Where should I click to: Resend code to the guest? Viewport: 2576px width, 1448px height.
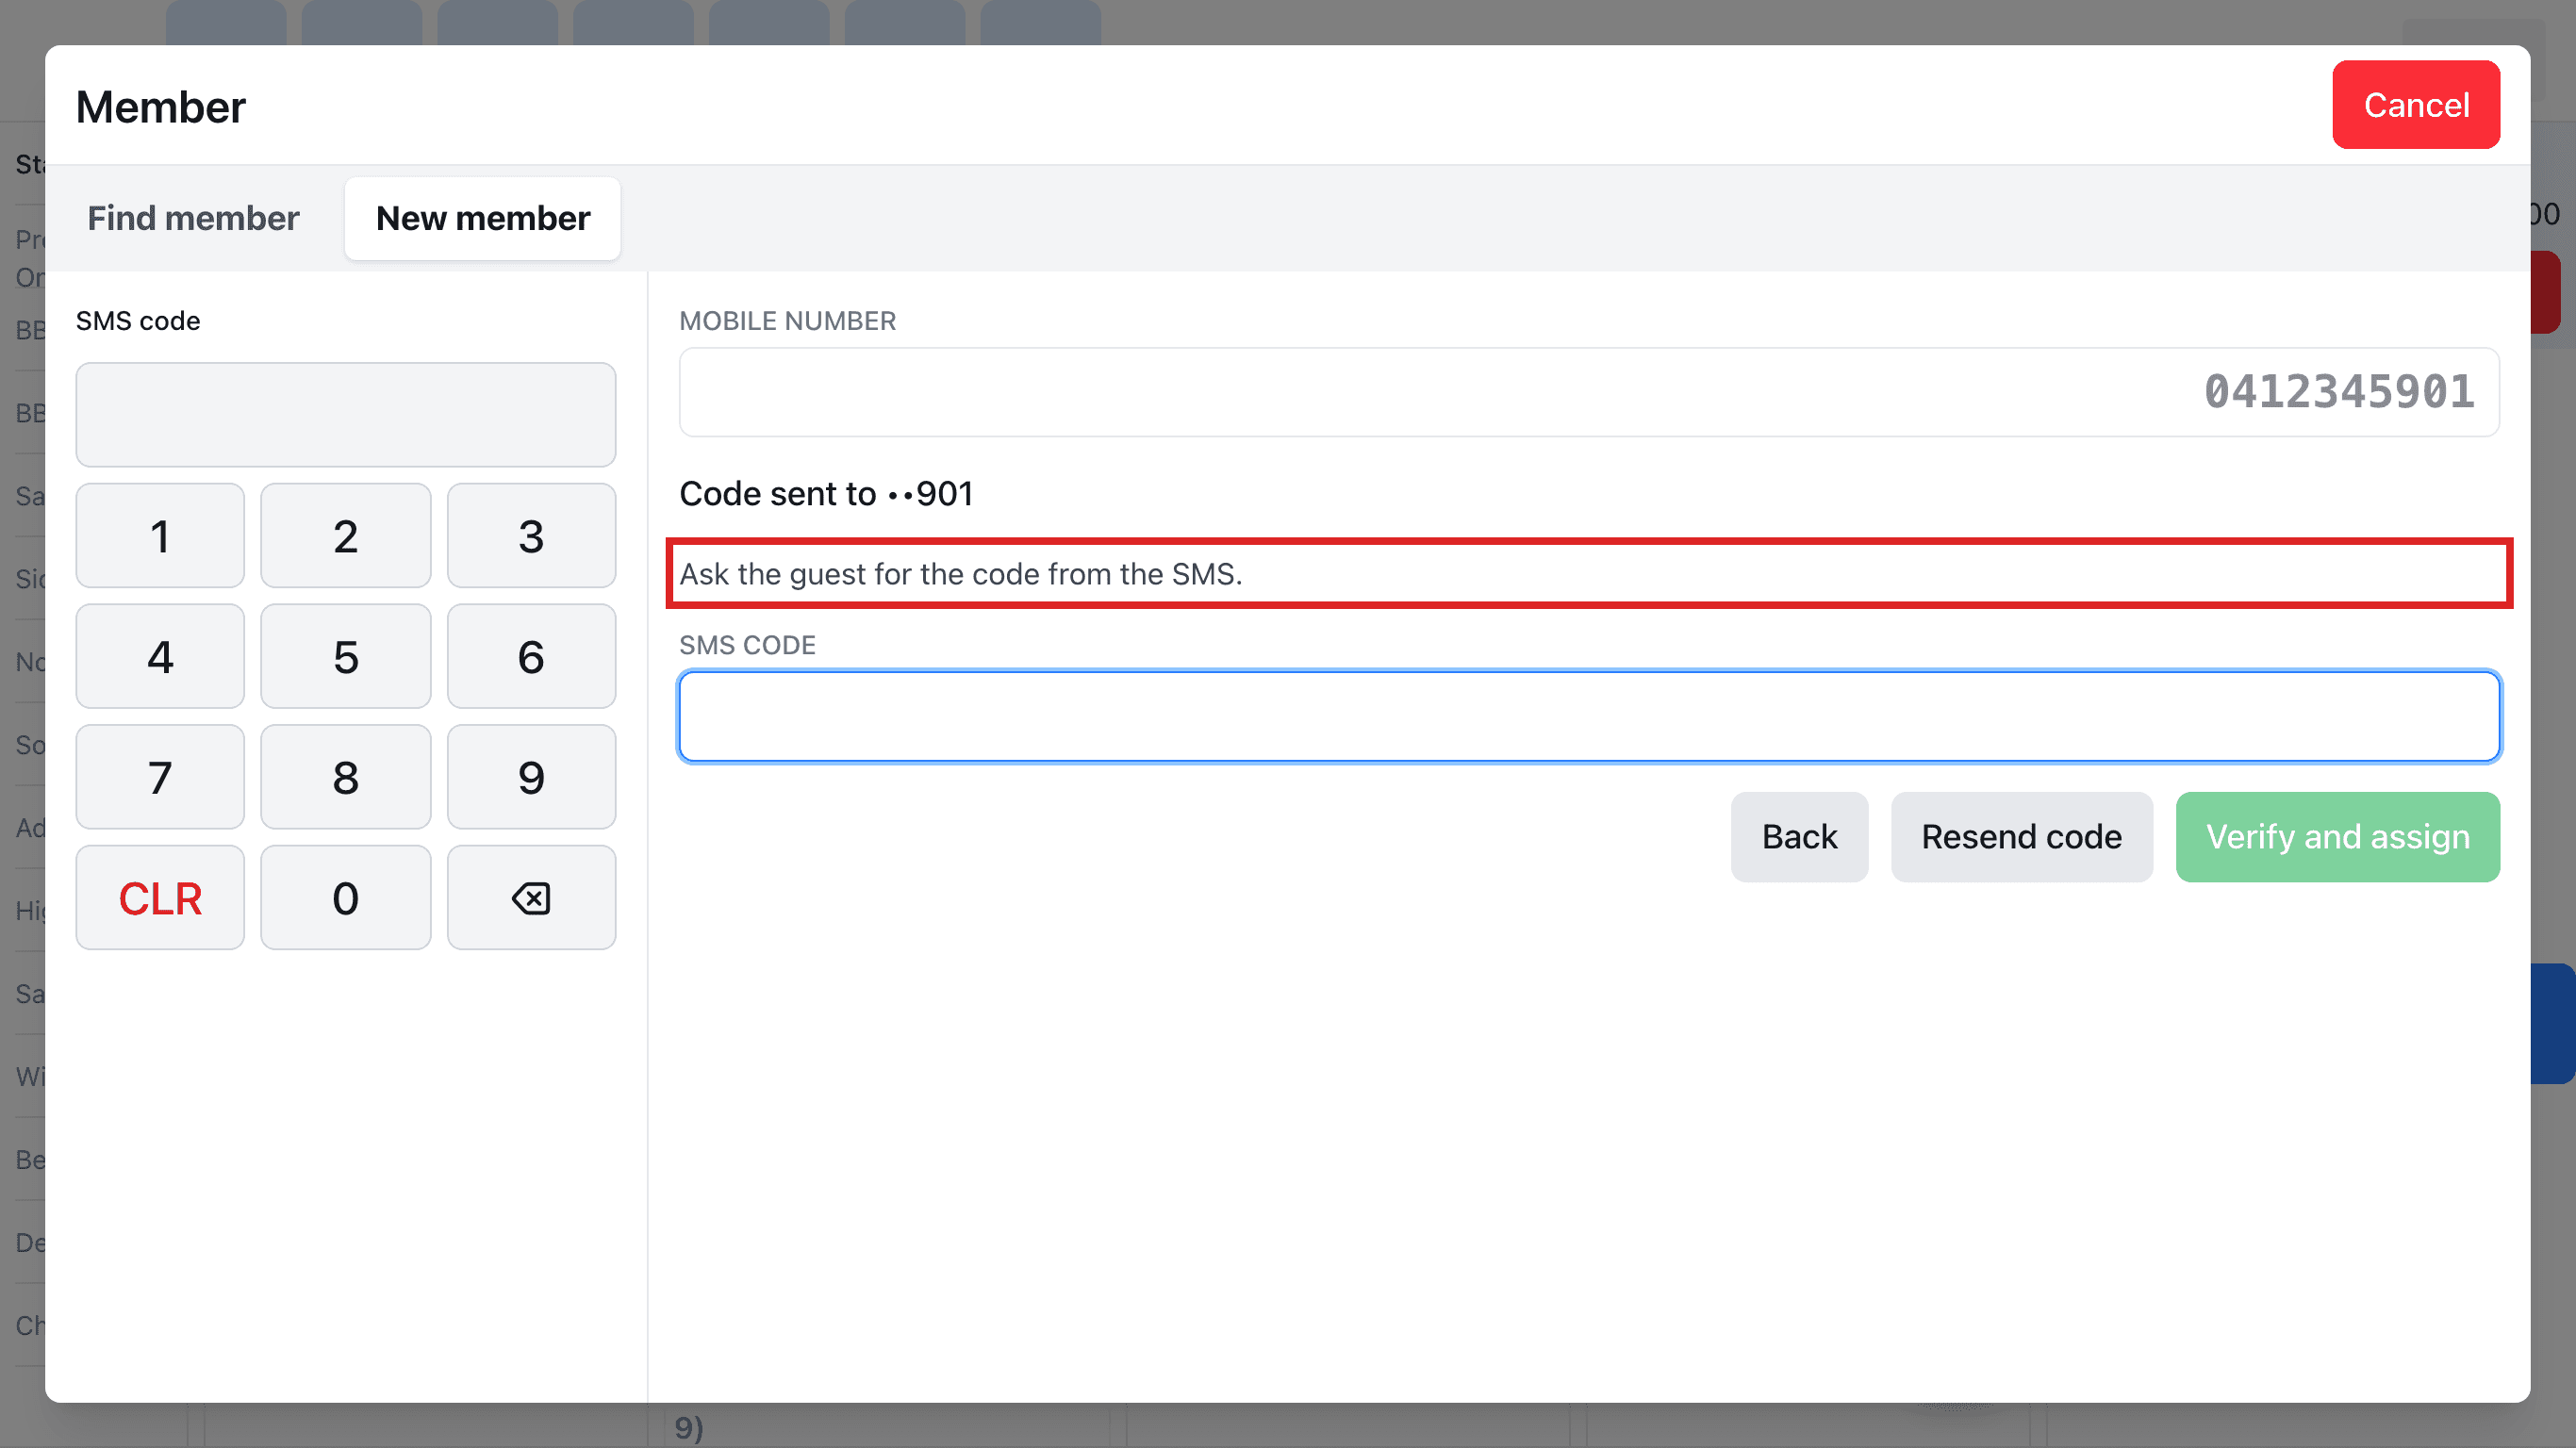tap(2021, 837)
